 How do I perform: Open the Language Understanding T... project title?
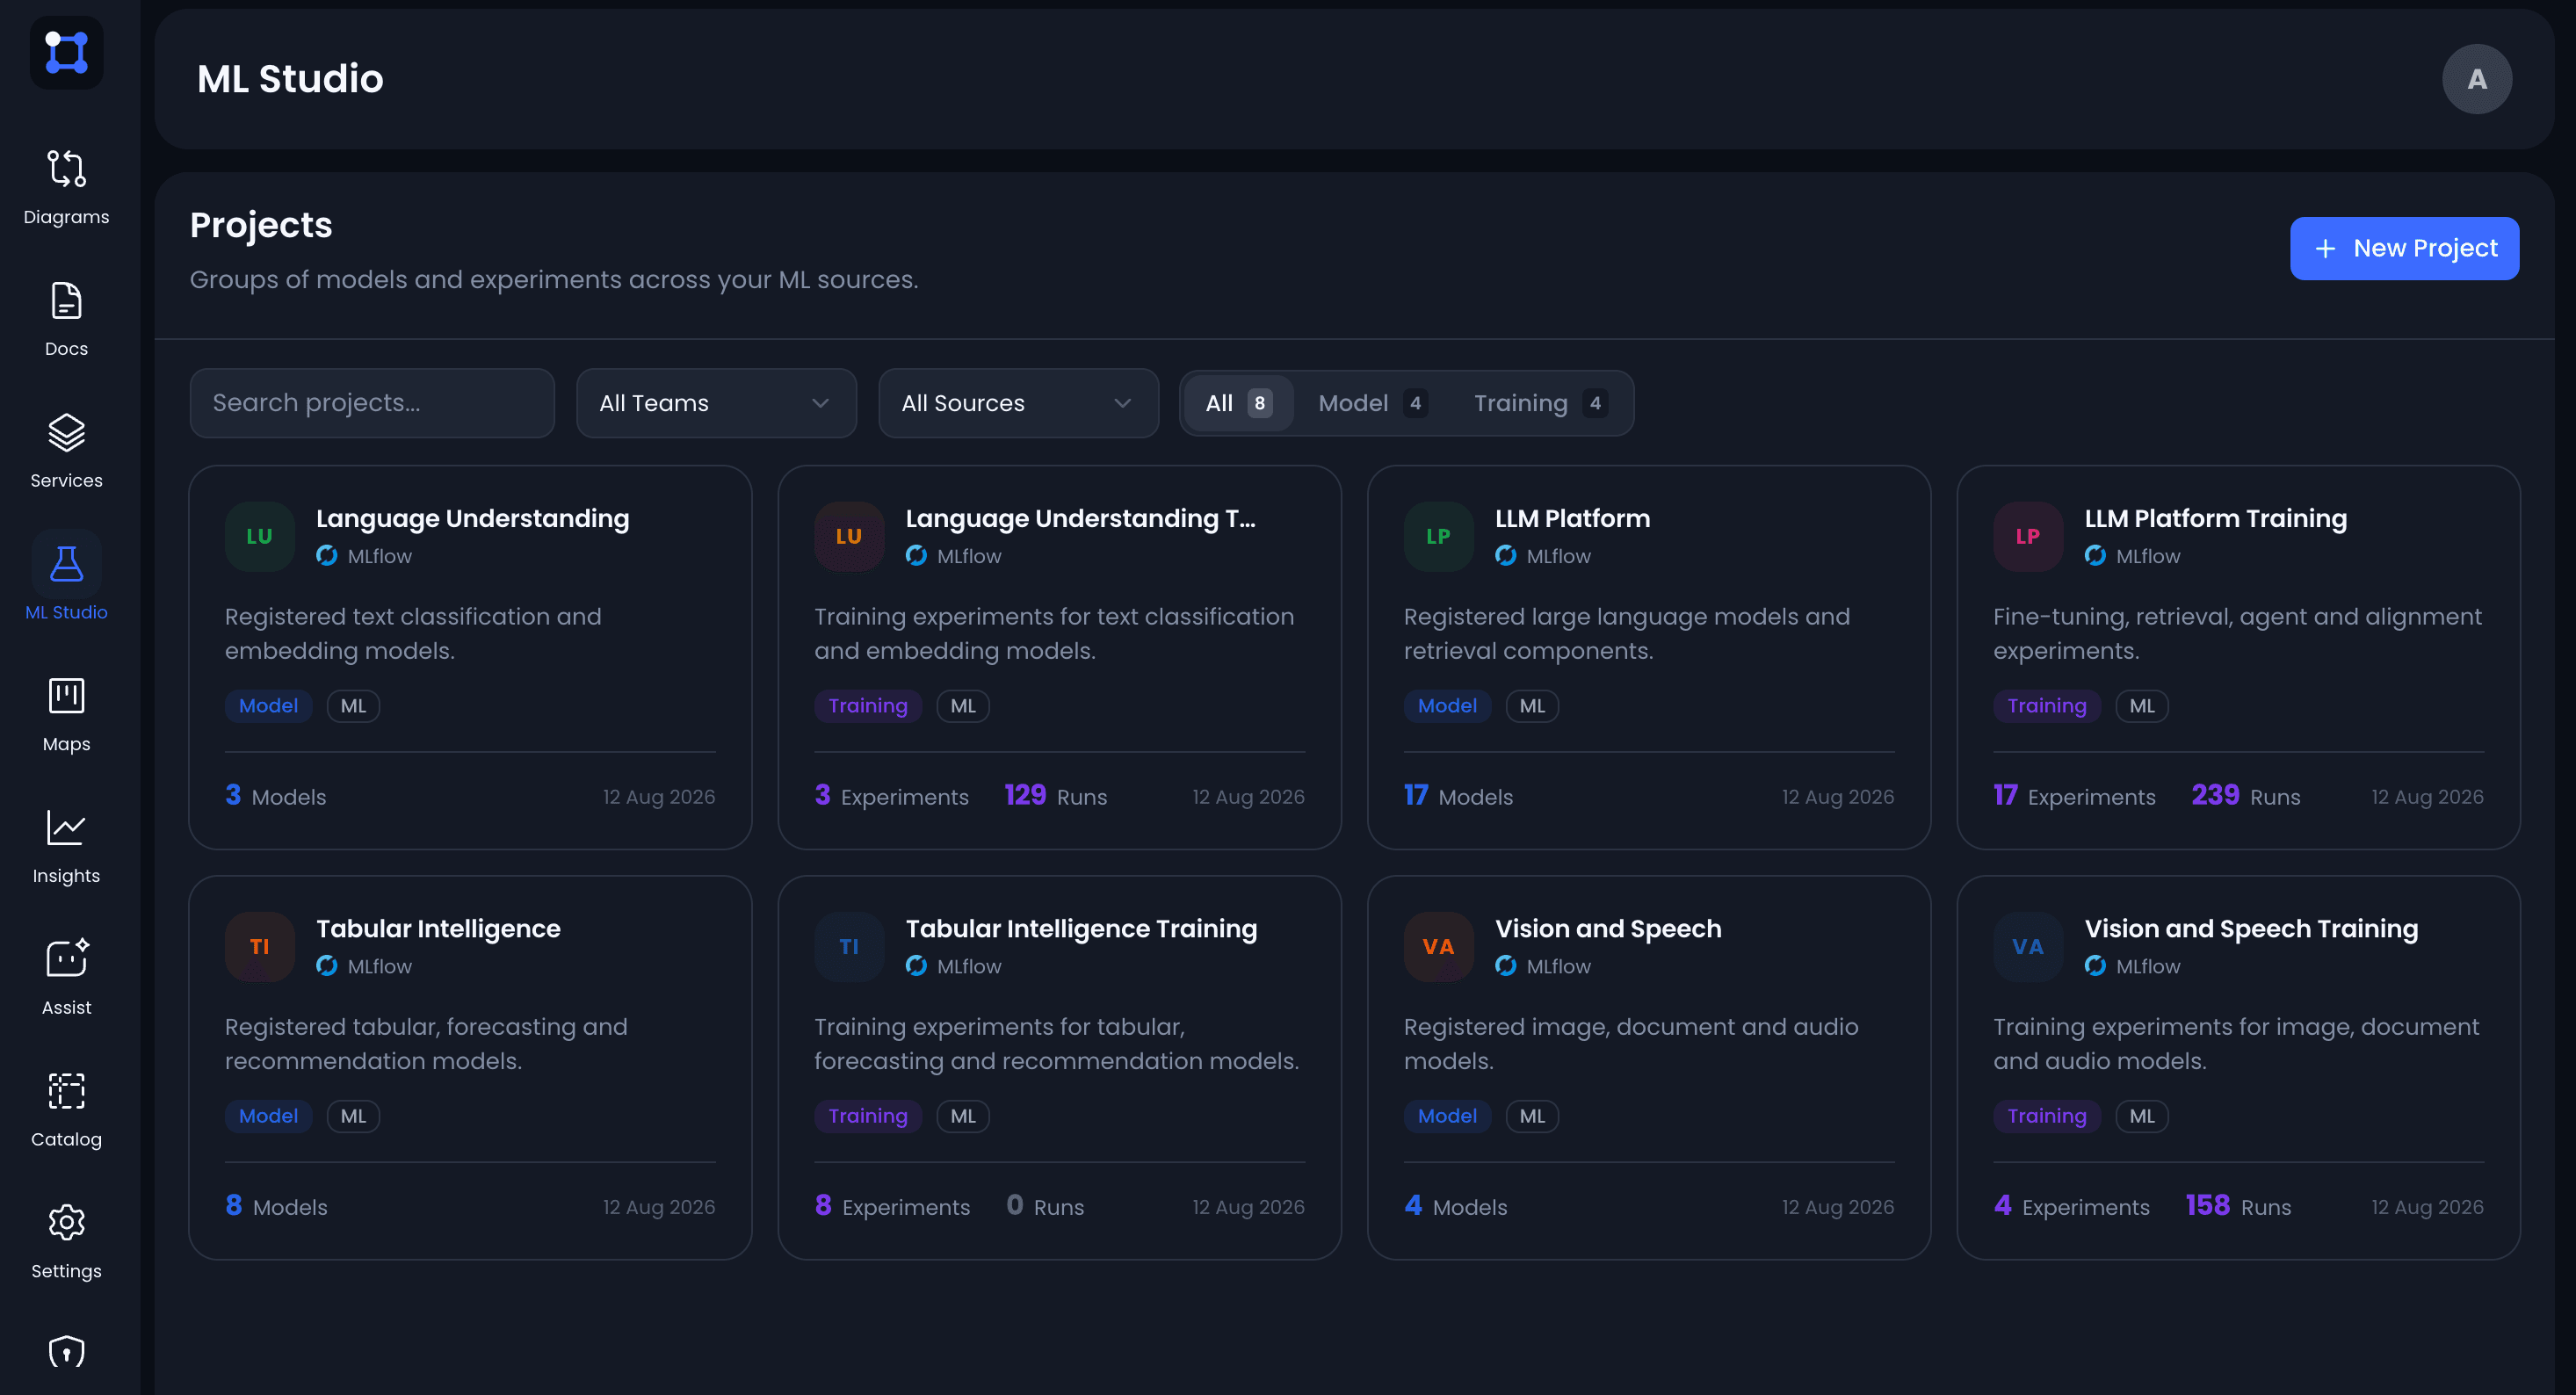pos(1080,518)
